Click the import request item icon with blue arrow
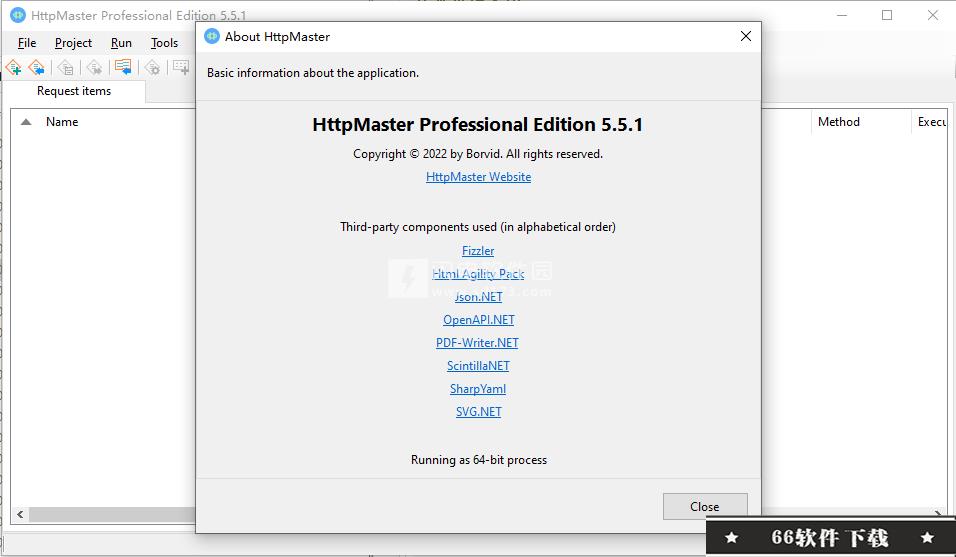 coord(37,67)
